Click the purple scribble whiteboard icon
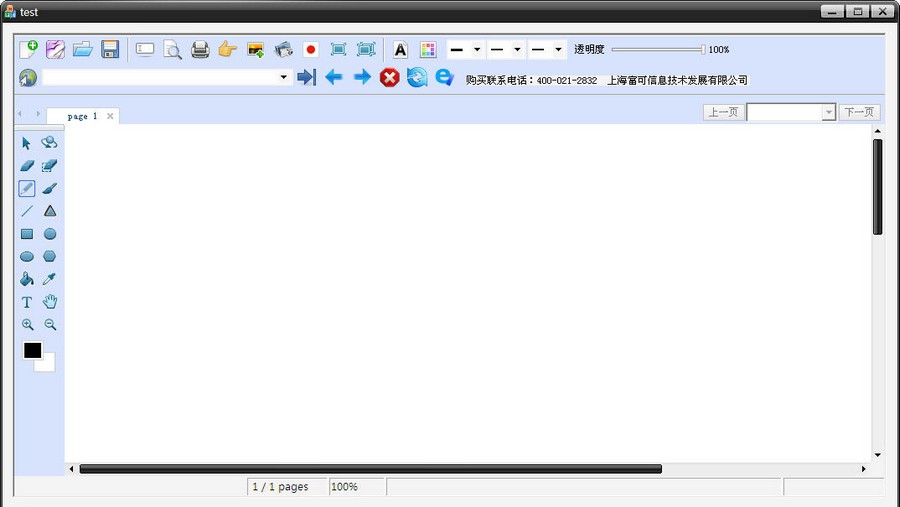The image size is (900, 507). click(x=56, y=49)
